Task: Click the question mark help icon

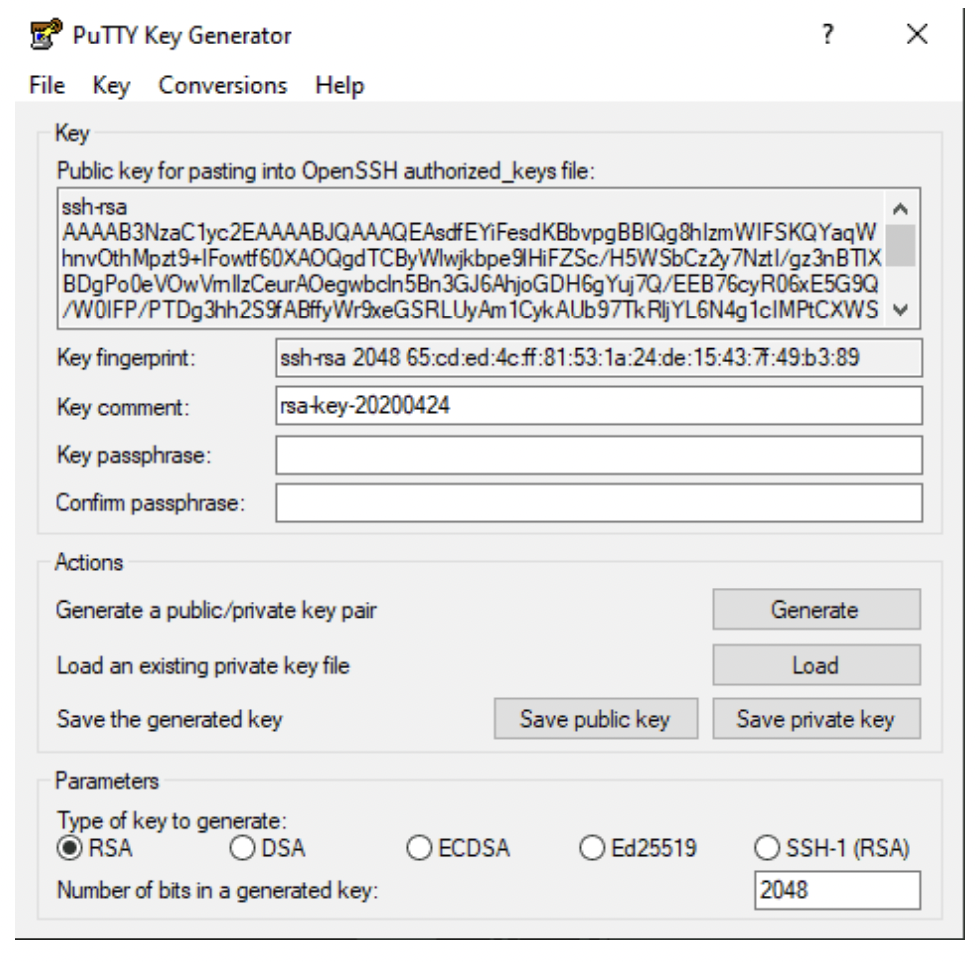Action: pyautogui.click(x=827, y=35)
